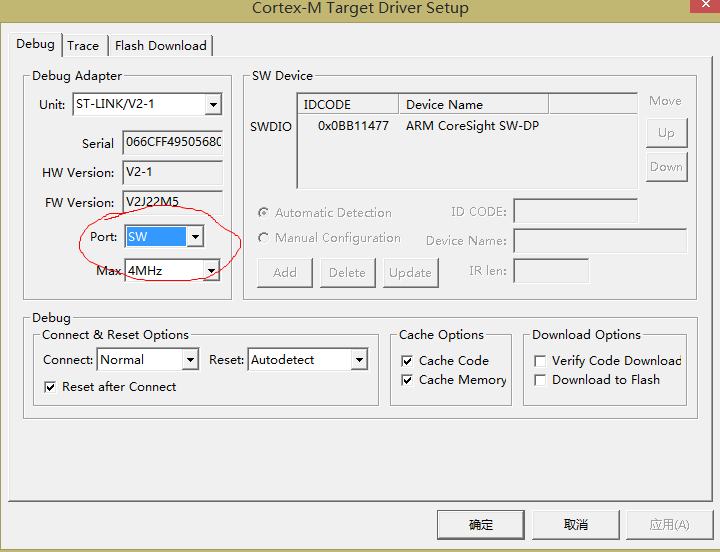Image resolution: width=720 pixels, height=552 pixels.
Task: Toggle the Cache Memory checkbox
Action: point(407,380)
